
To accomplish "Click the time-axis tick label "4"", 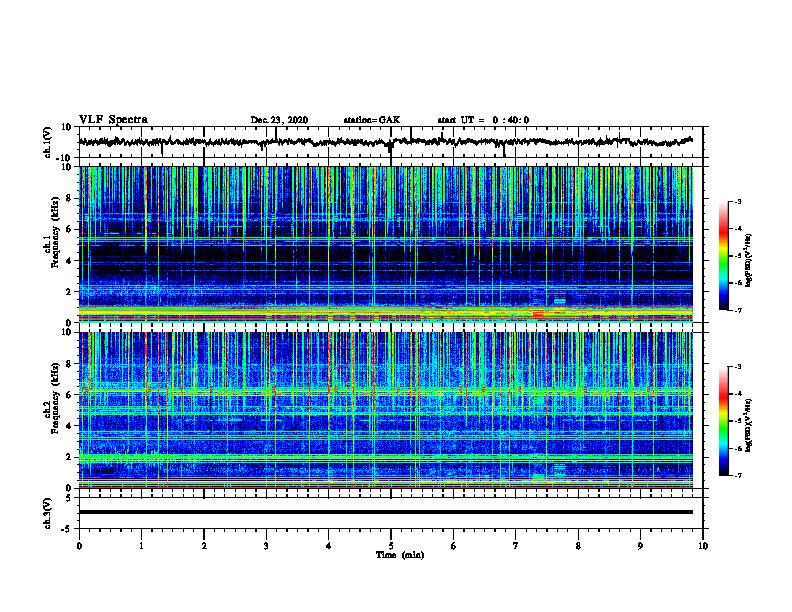I will point(328,546).
